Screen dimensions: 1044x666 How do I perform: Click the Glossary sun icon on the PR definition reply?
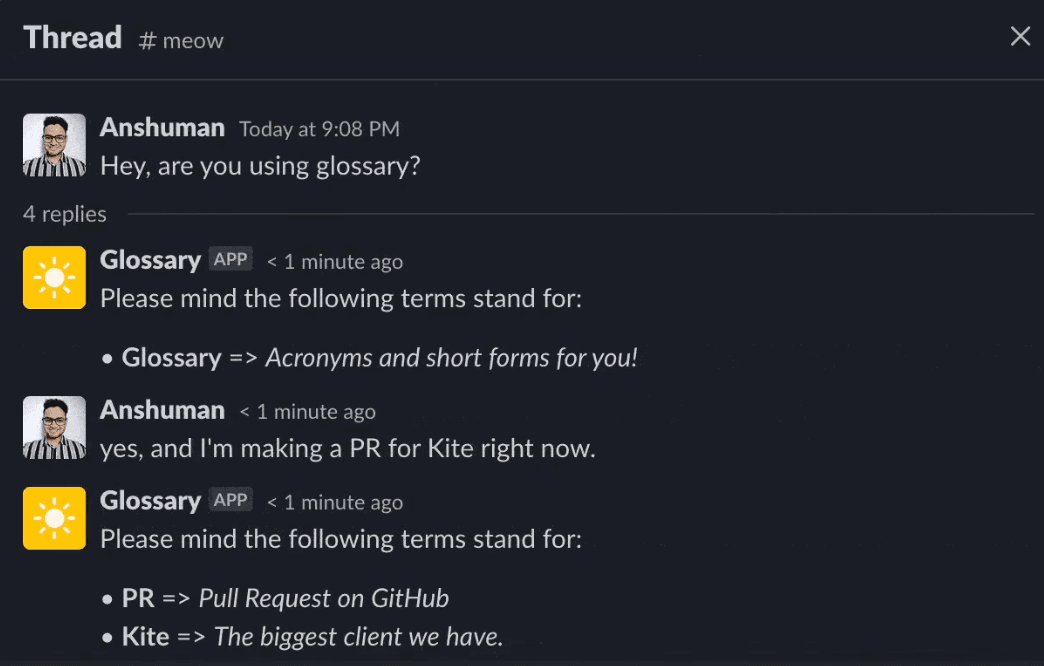[54, 518]
